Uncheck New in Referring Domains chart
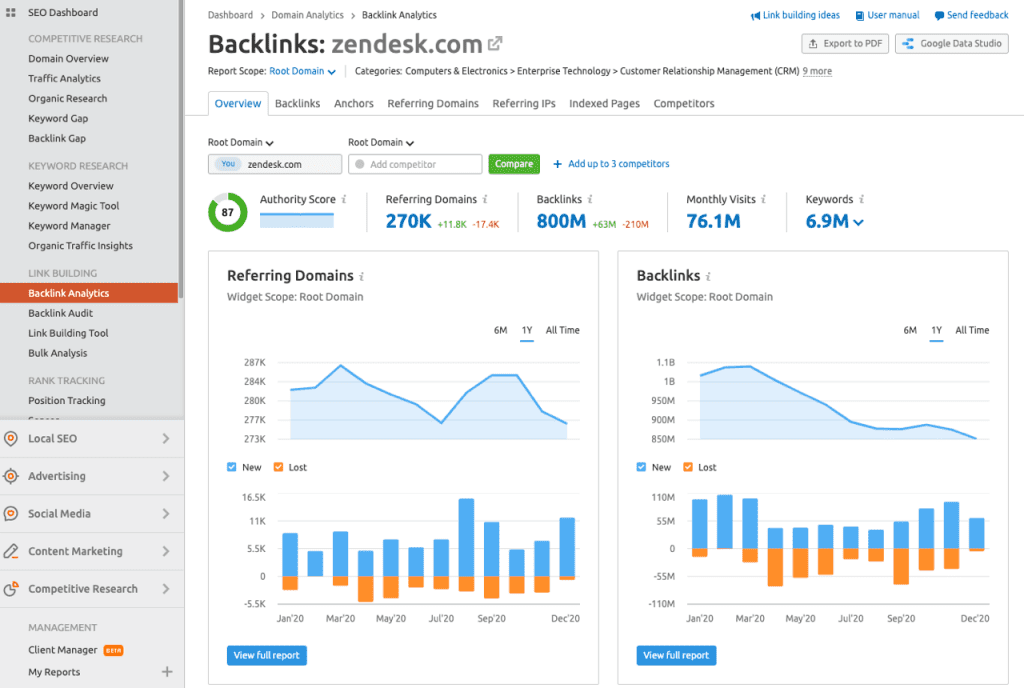The height and width of the screenshot is (688, 1024). click(232, 467)
